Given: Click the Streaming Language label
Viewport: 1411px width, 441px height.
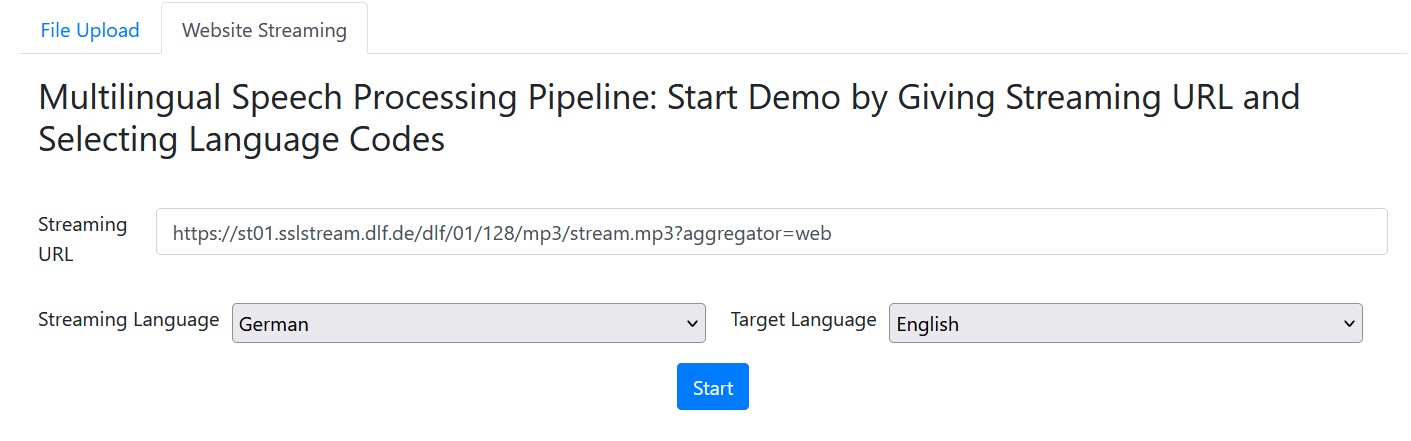Looking at the screenshot, I should (x=129, y=320).
